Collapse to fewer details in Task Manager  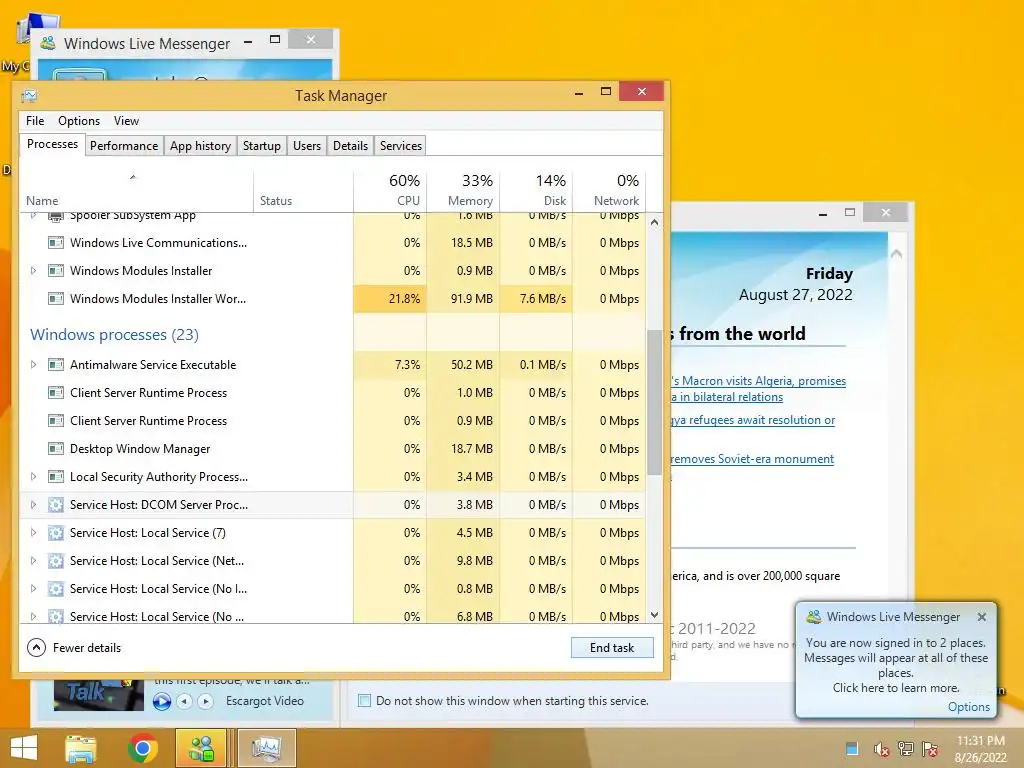click(x=74, y=648)
